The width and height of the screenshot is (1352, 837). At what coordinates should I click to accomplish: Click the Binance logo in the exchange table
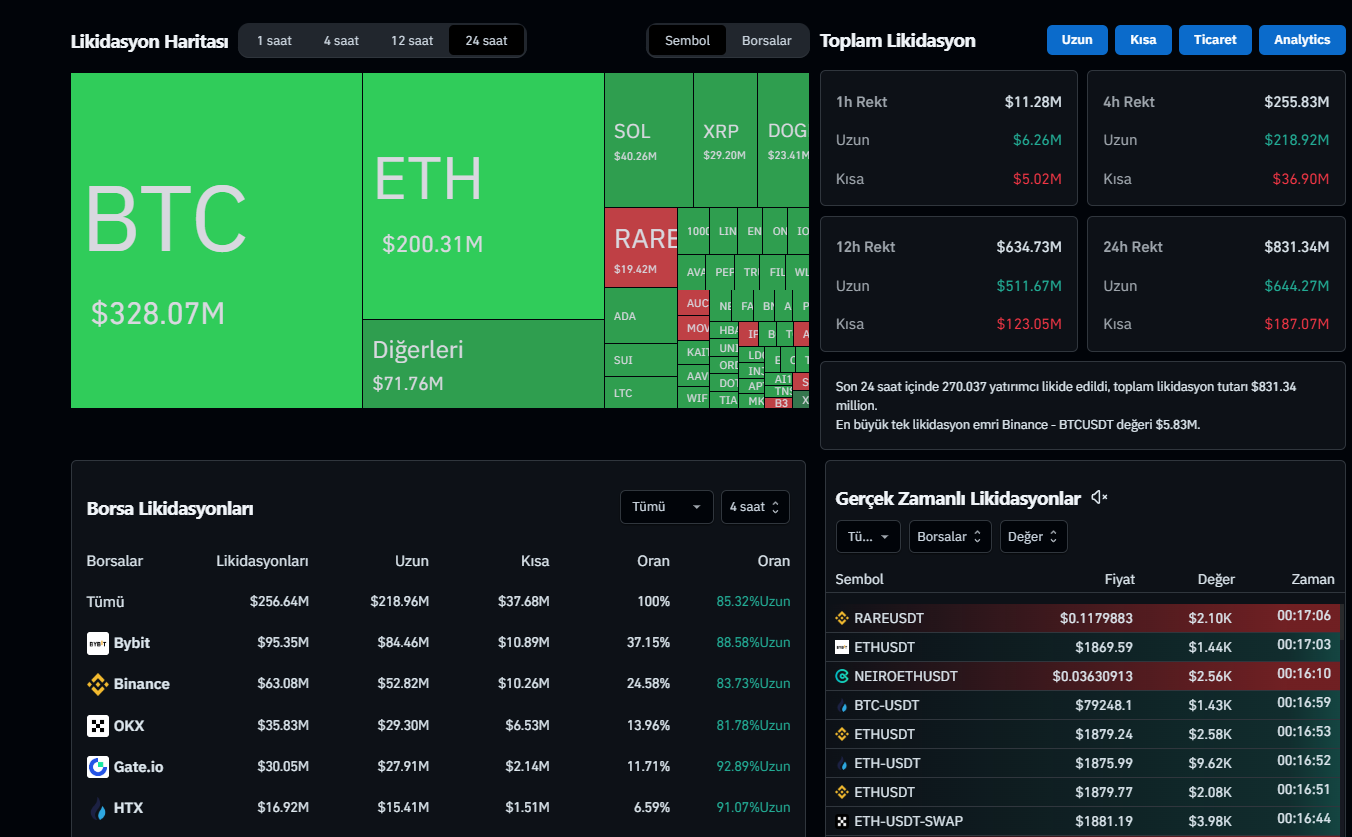click(x=98, y=684)
